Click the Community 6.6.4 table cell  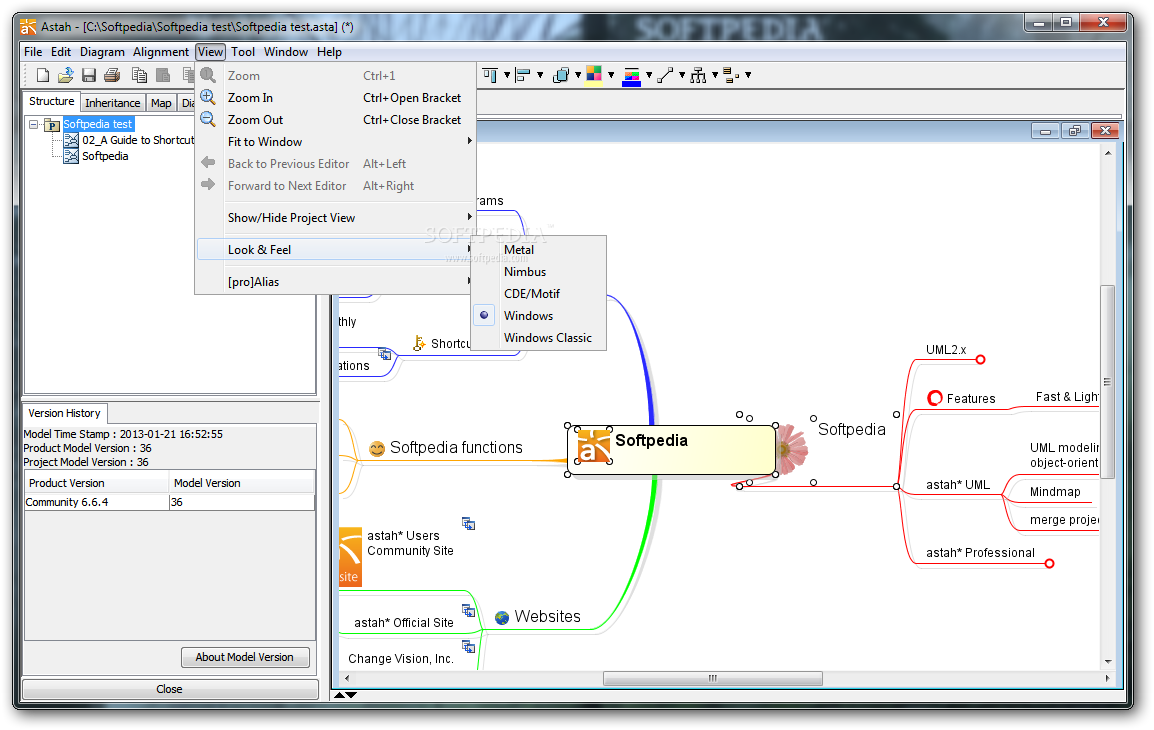(96, 502)
